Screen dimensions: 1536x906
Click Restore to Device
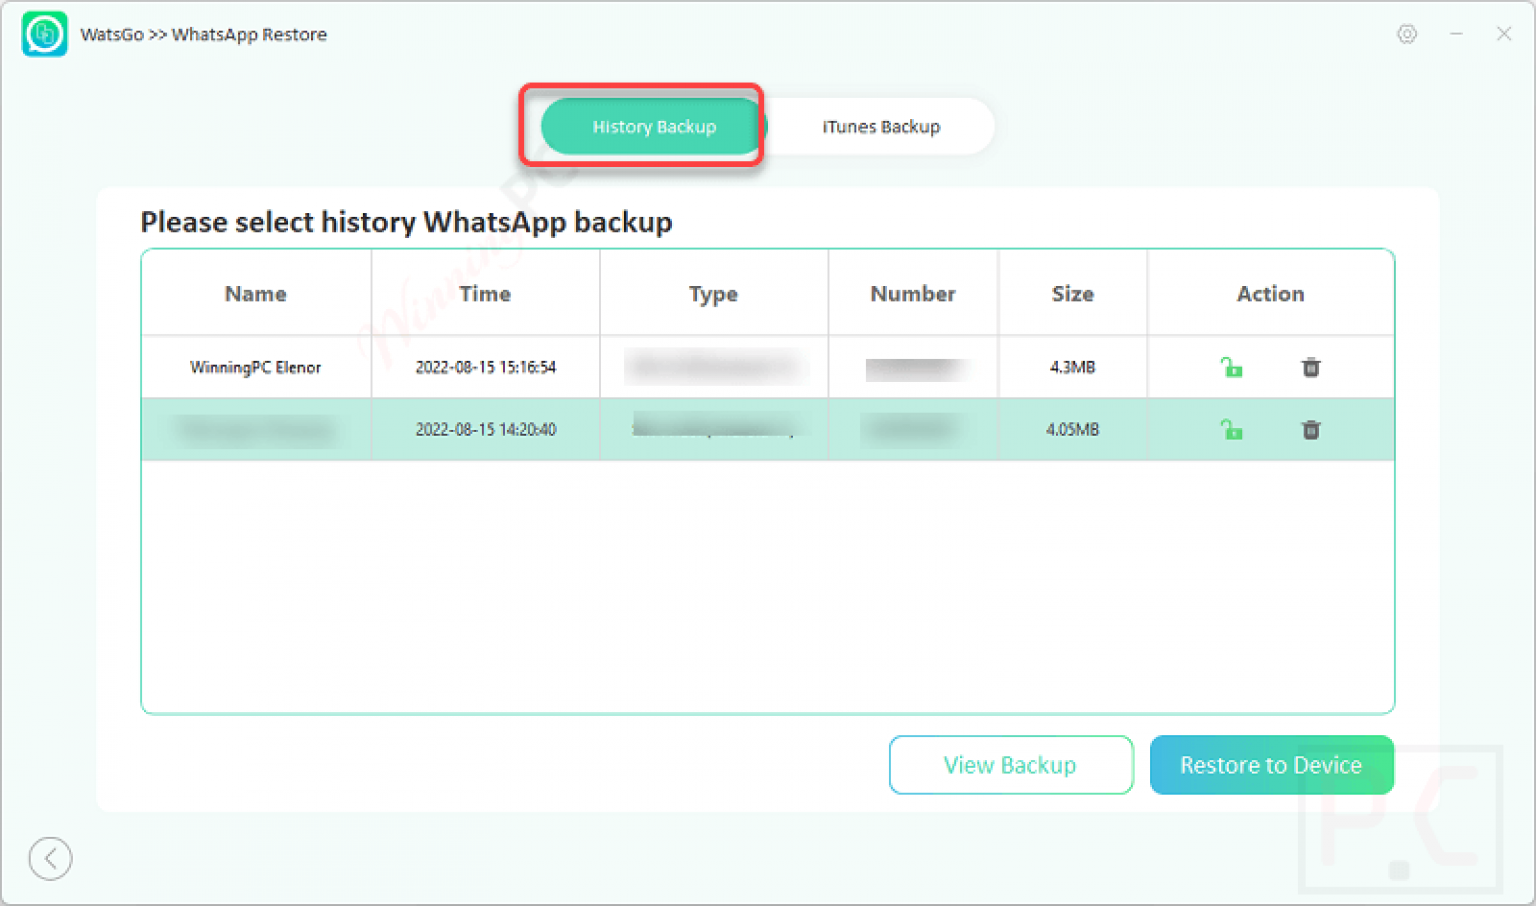coord(1271,765)
